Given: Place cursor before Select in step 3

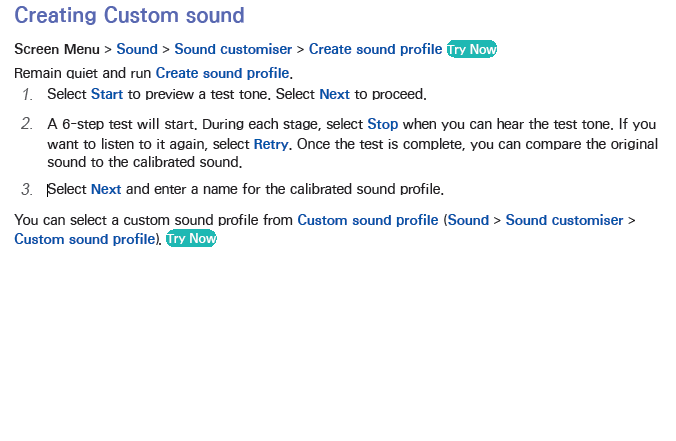Looking at the screenshot, I should 47,190.
